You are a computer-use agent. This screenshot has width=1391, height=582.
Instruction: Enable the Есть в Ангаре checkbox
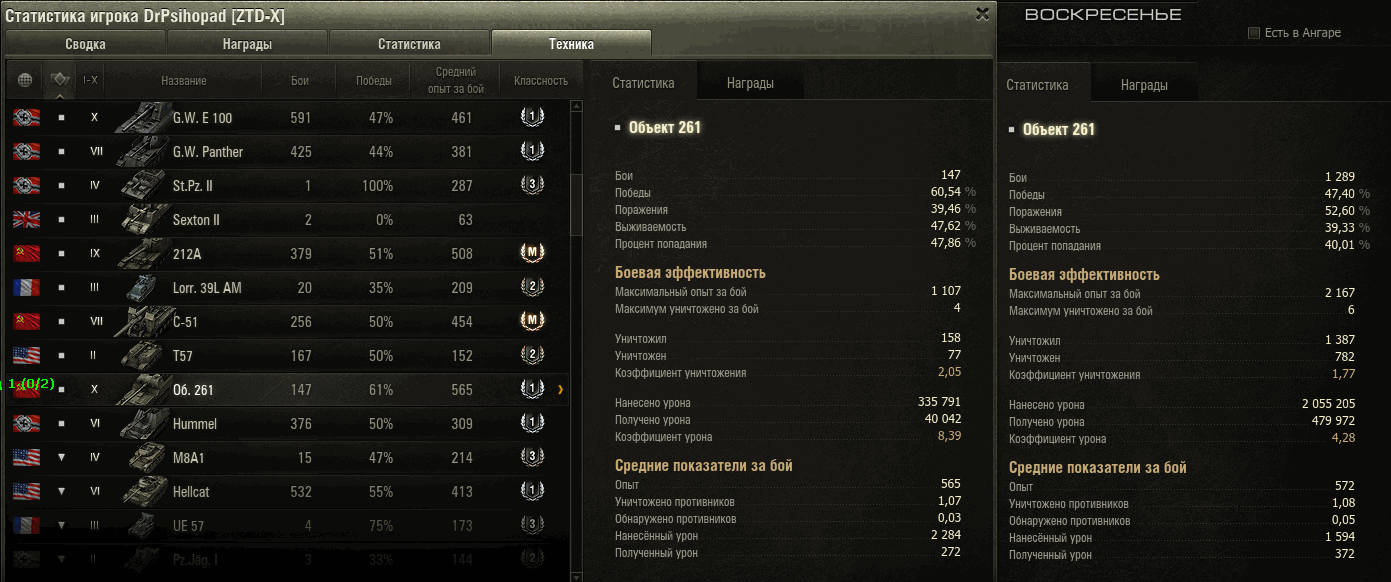(1254, 33)
